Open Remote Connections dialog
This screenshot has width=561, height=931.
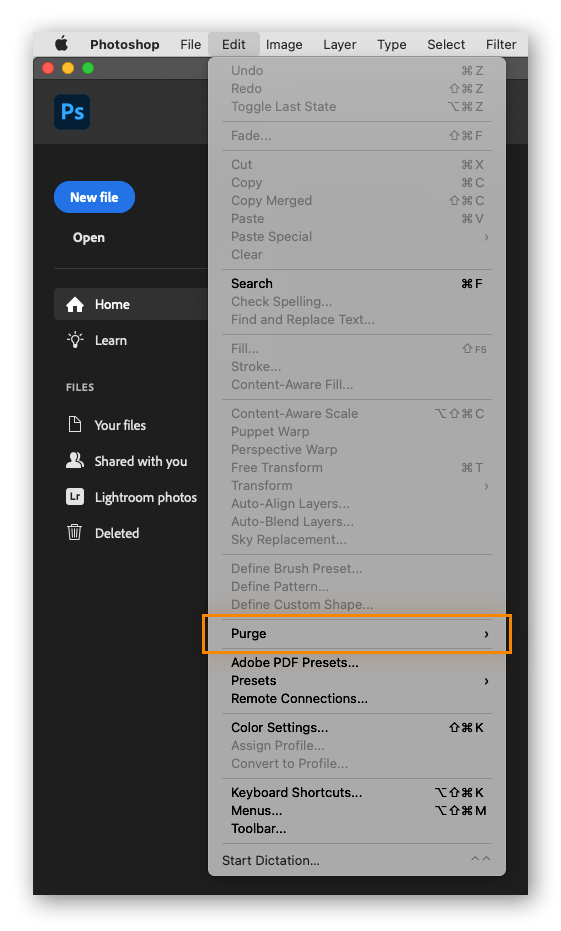[357, 699]
